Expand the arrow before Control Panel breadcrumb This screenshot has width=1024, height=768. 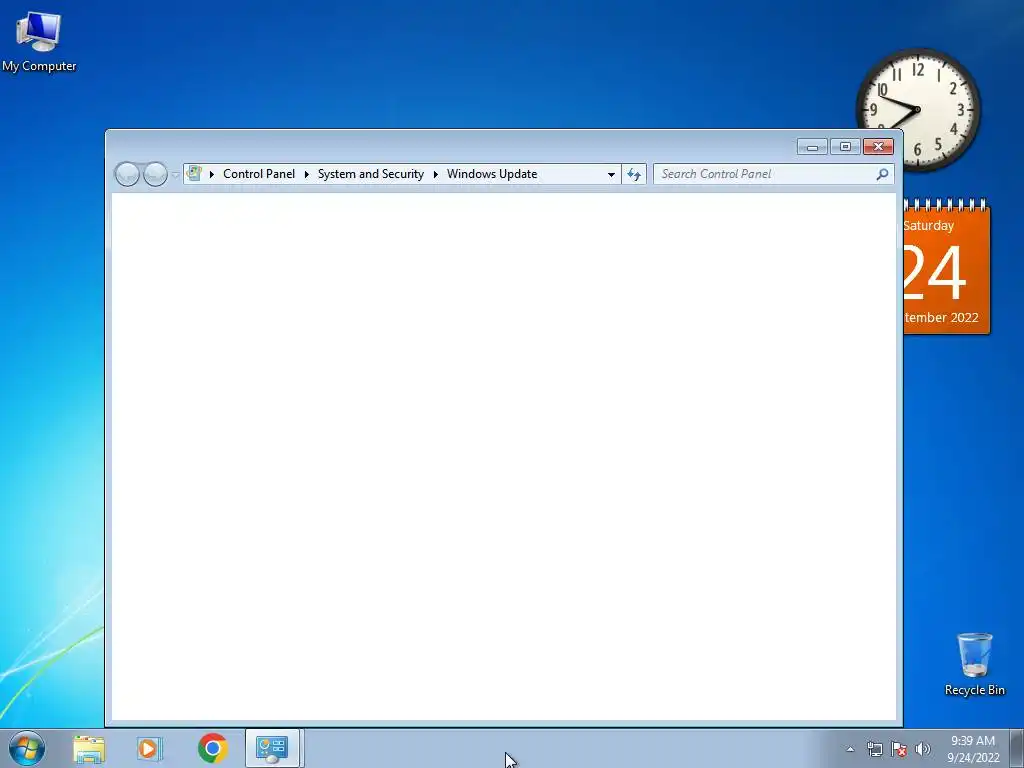(x=212, y=174)
